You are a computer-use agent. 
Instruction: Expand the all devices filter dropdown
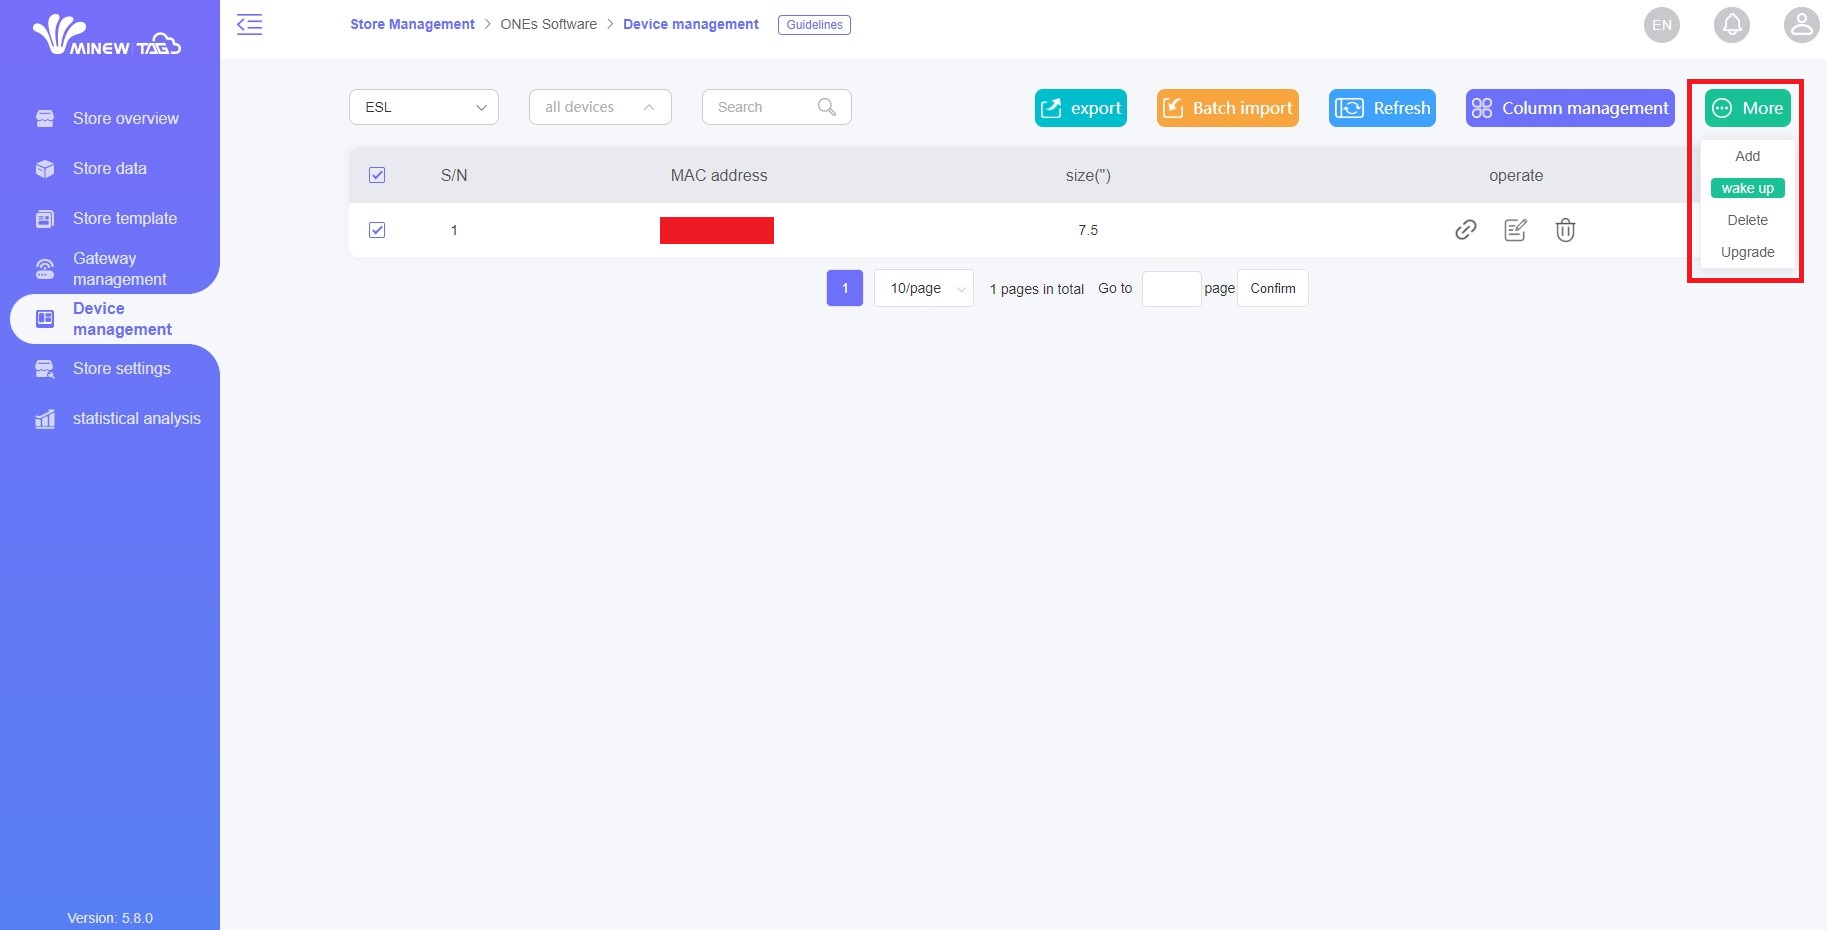pyautogui.click(x=600, y=107)
